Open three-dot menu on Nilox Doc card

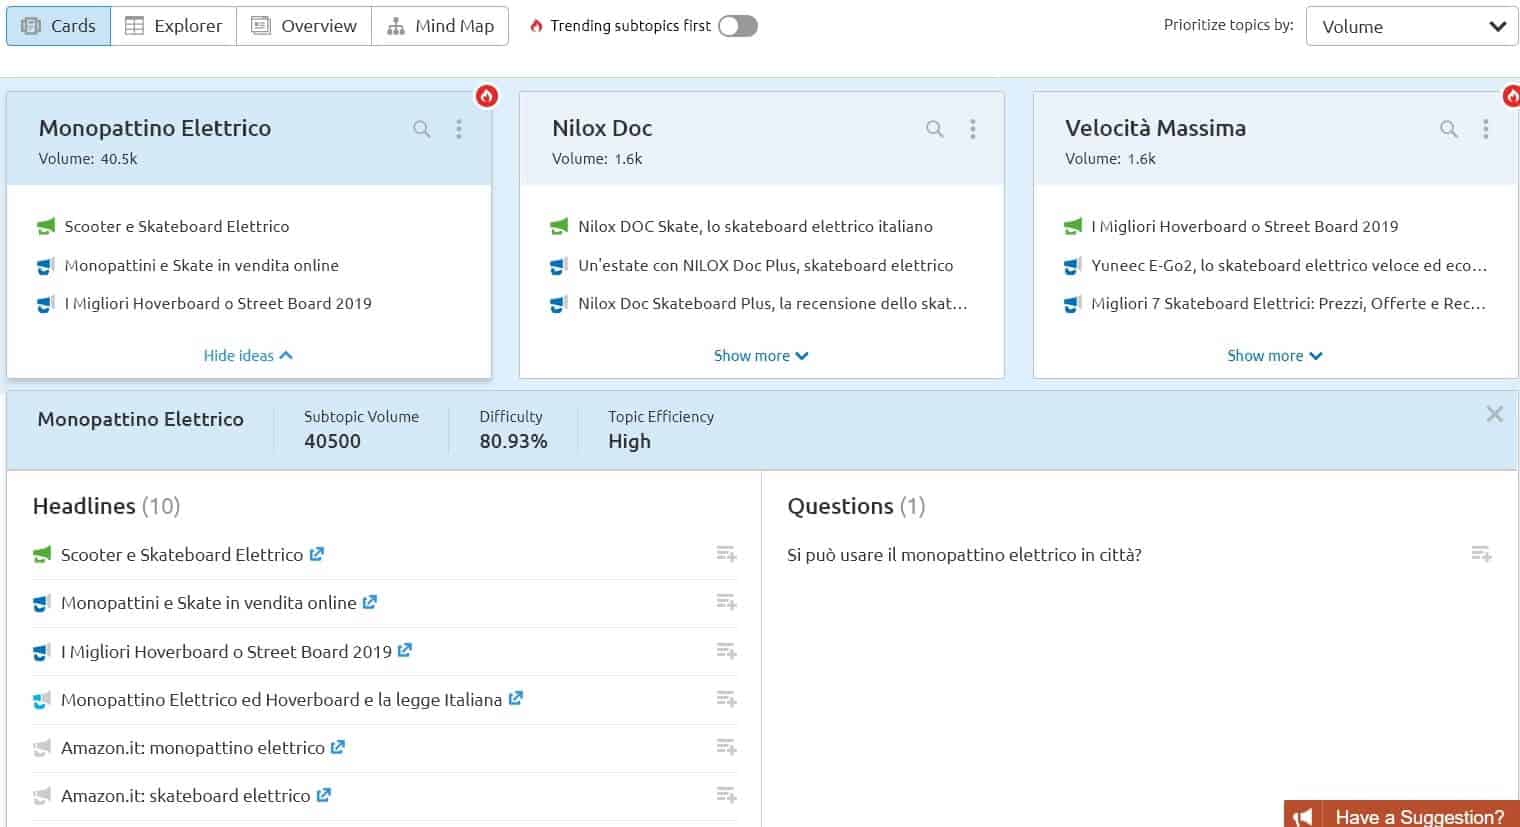[973, 129]
